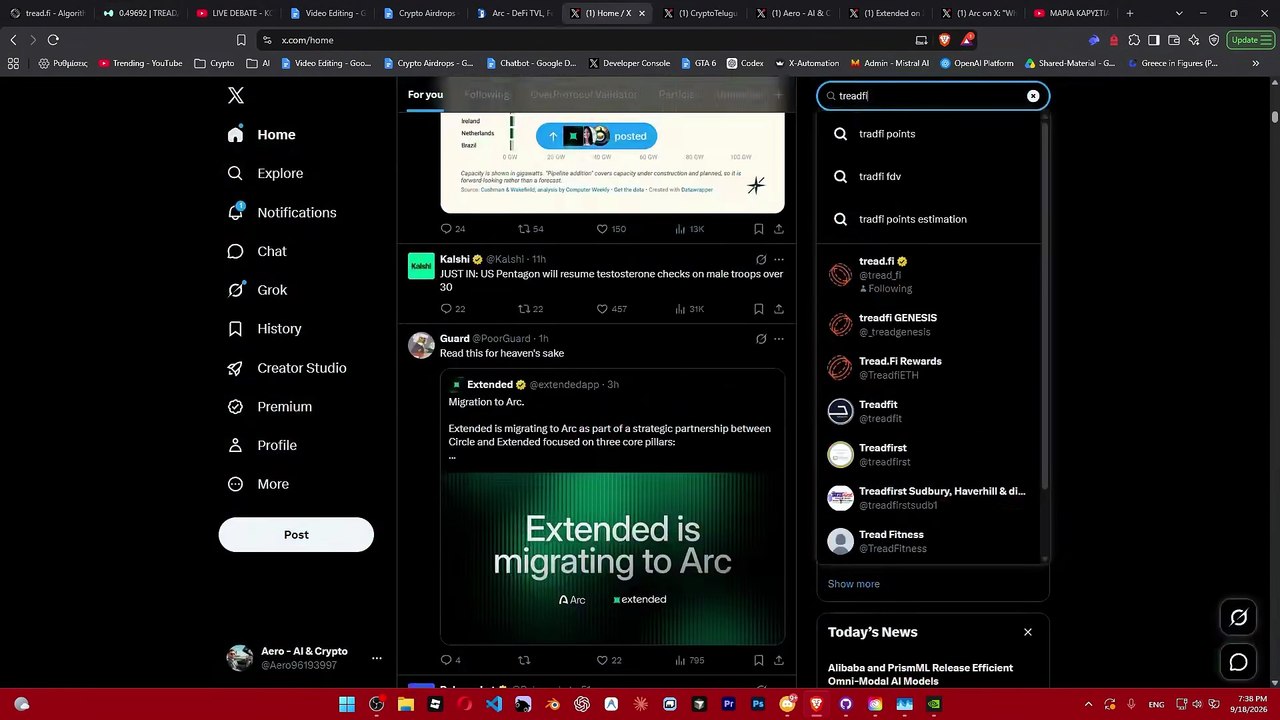Share the Kalshi post
Screen dimensions: 1280x720
[x=779, y=309]
